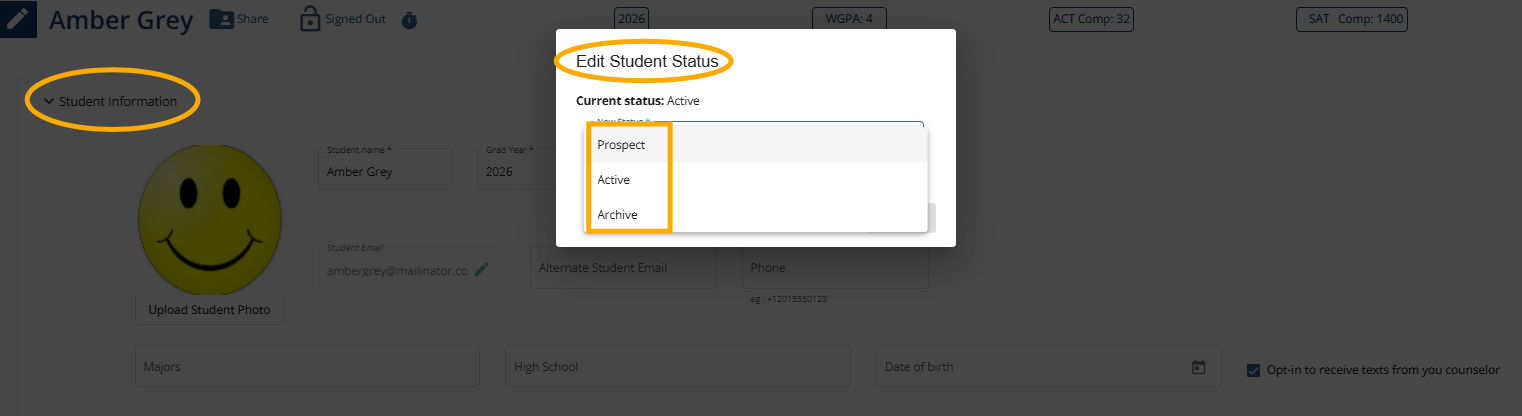Open the Share profile icon
The image size is (1522, 416).
[221, 19]
